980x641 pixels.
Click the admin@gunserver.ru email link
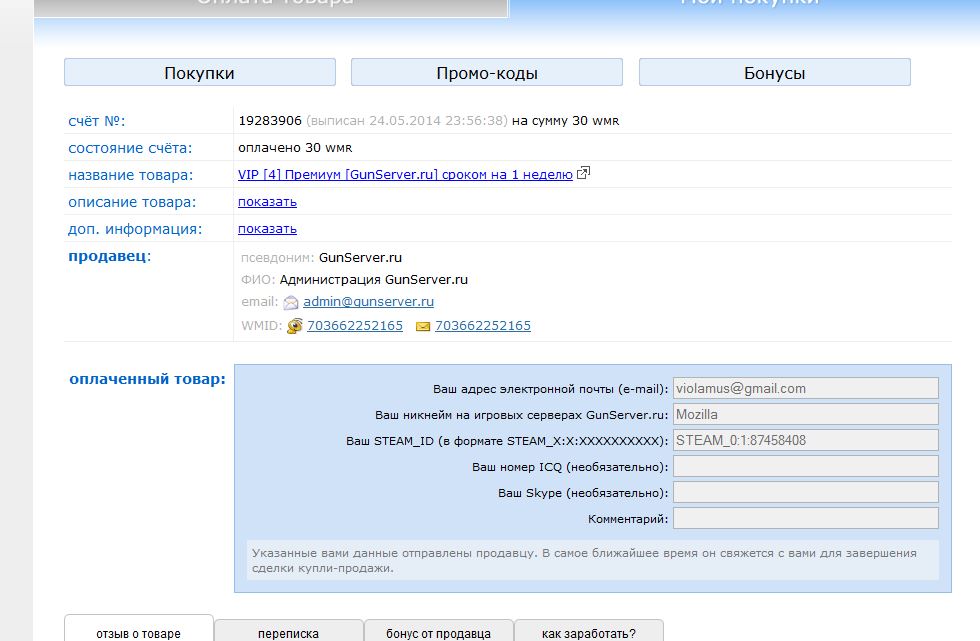(x=368, y=301)
